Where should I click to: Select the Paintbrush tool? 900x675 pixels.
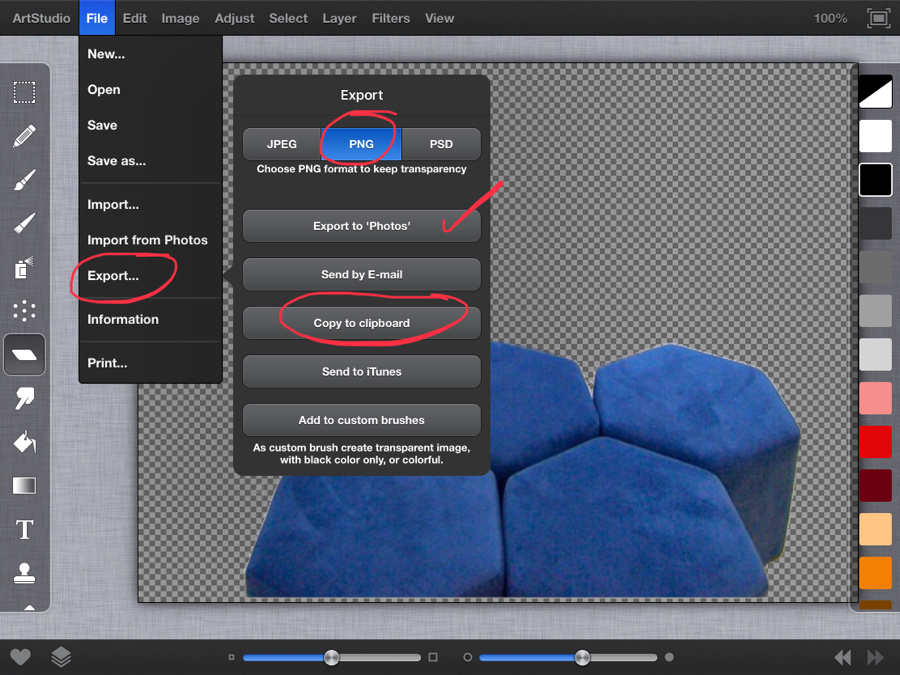tap(24, 180)
